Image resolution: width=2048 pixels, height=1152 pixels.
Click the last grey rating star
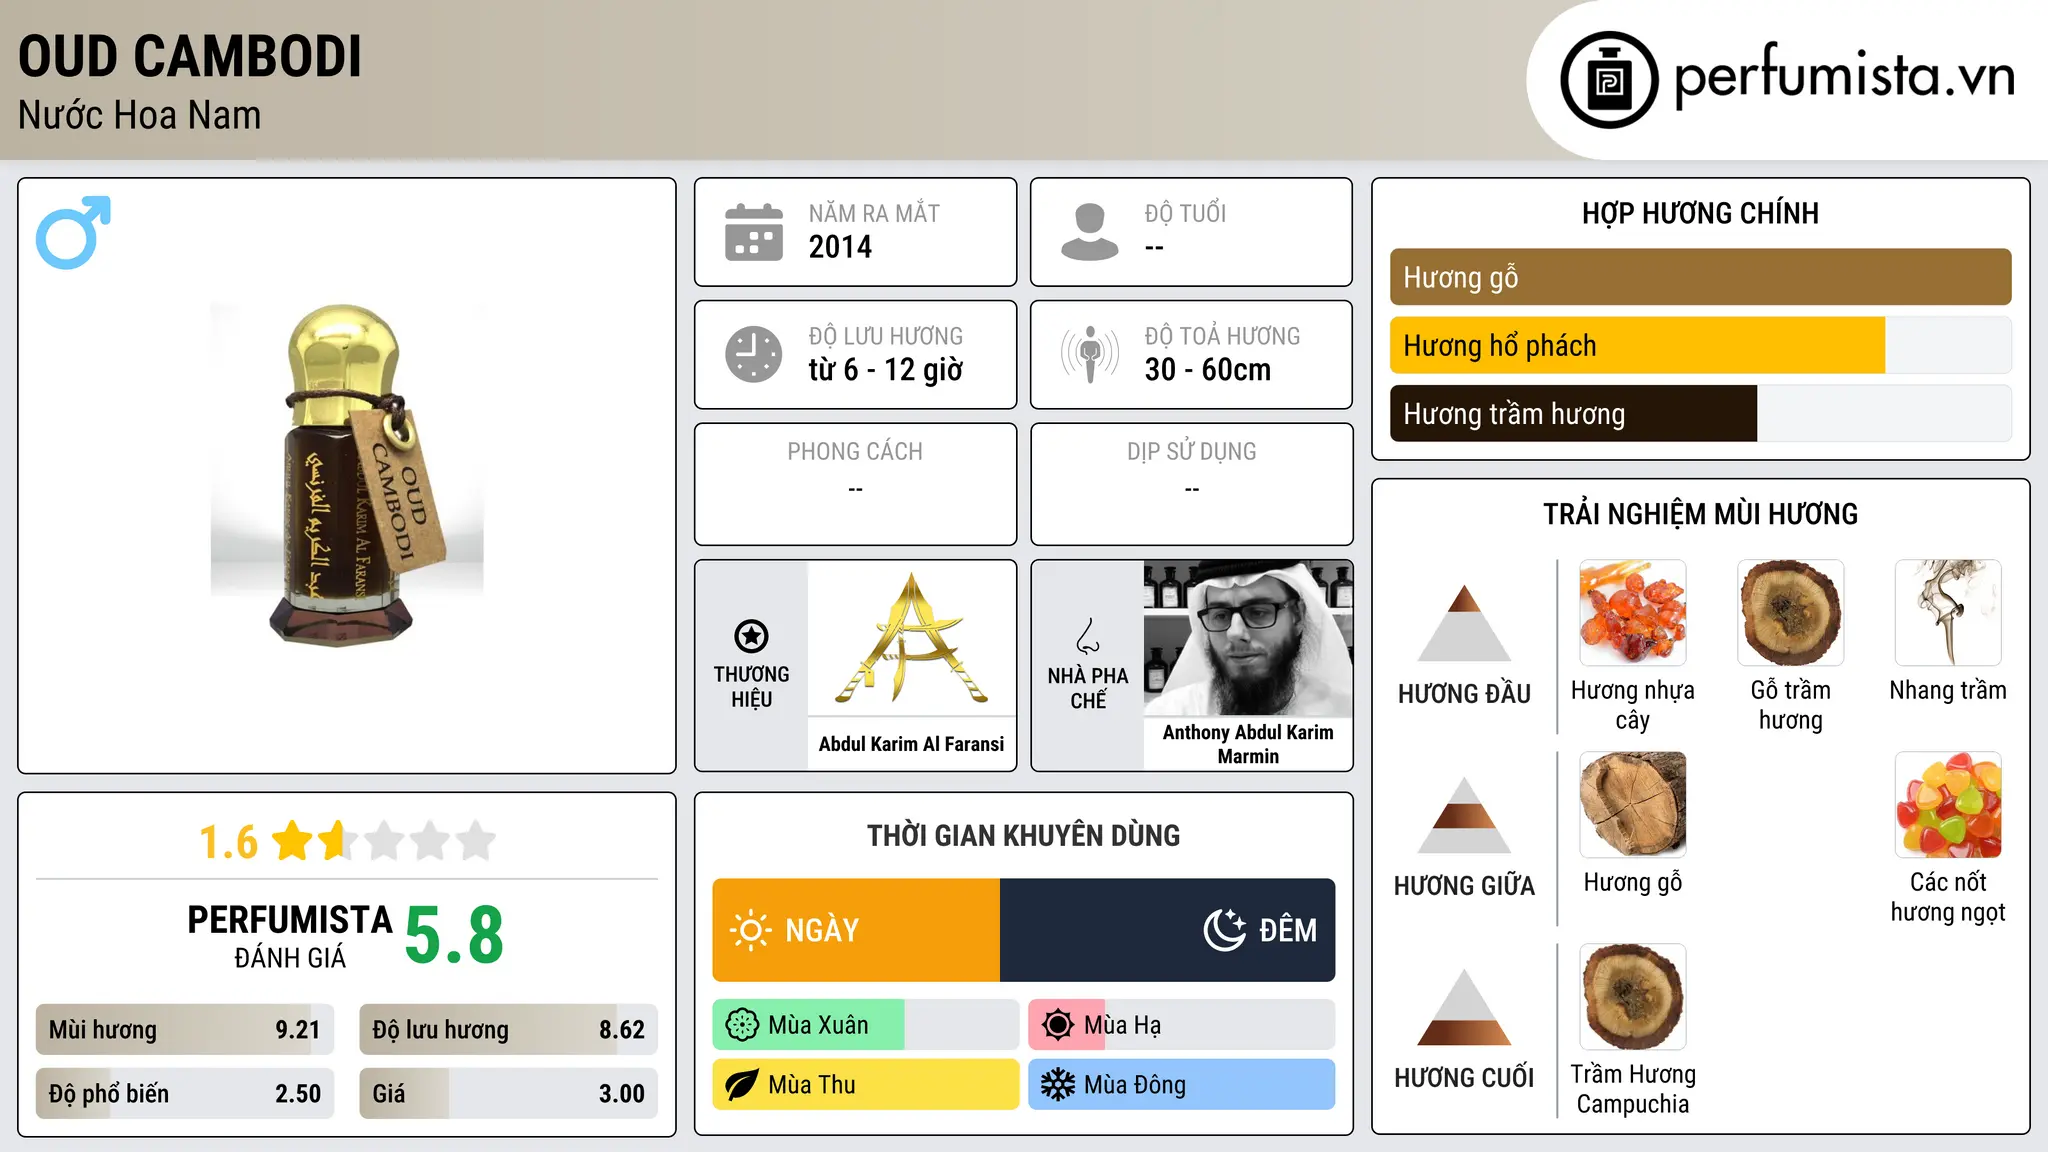(x=476, y=840)
